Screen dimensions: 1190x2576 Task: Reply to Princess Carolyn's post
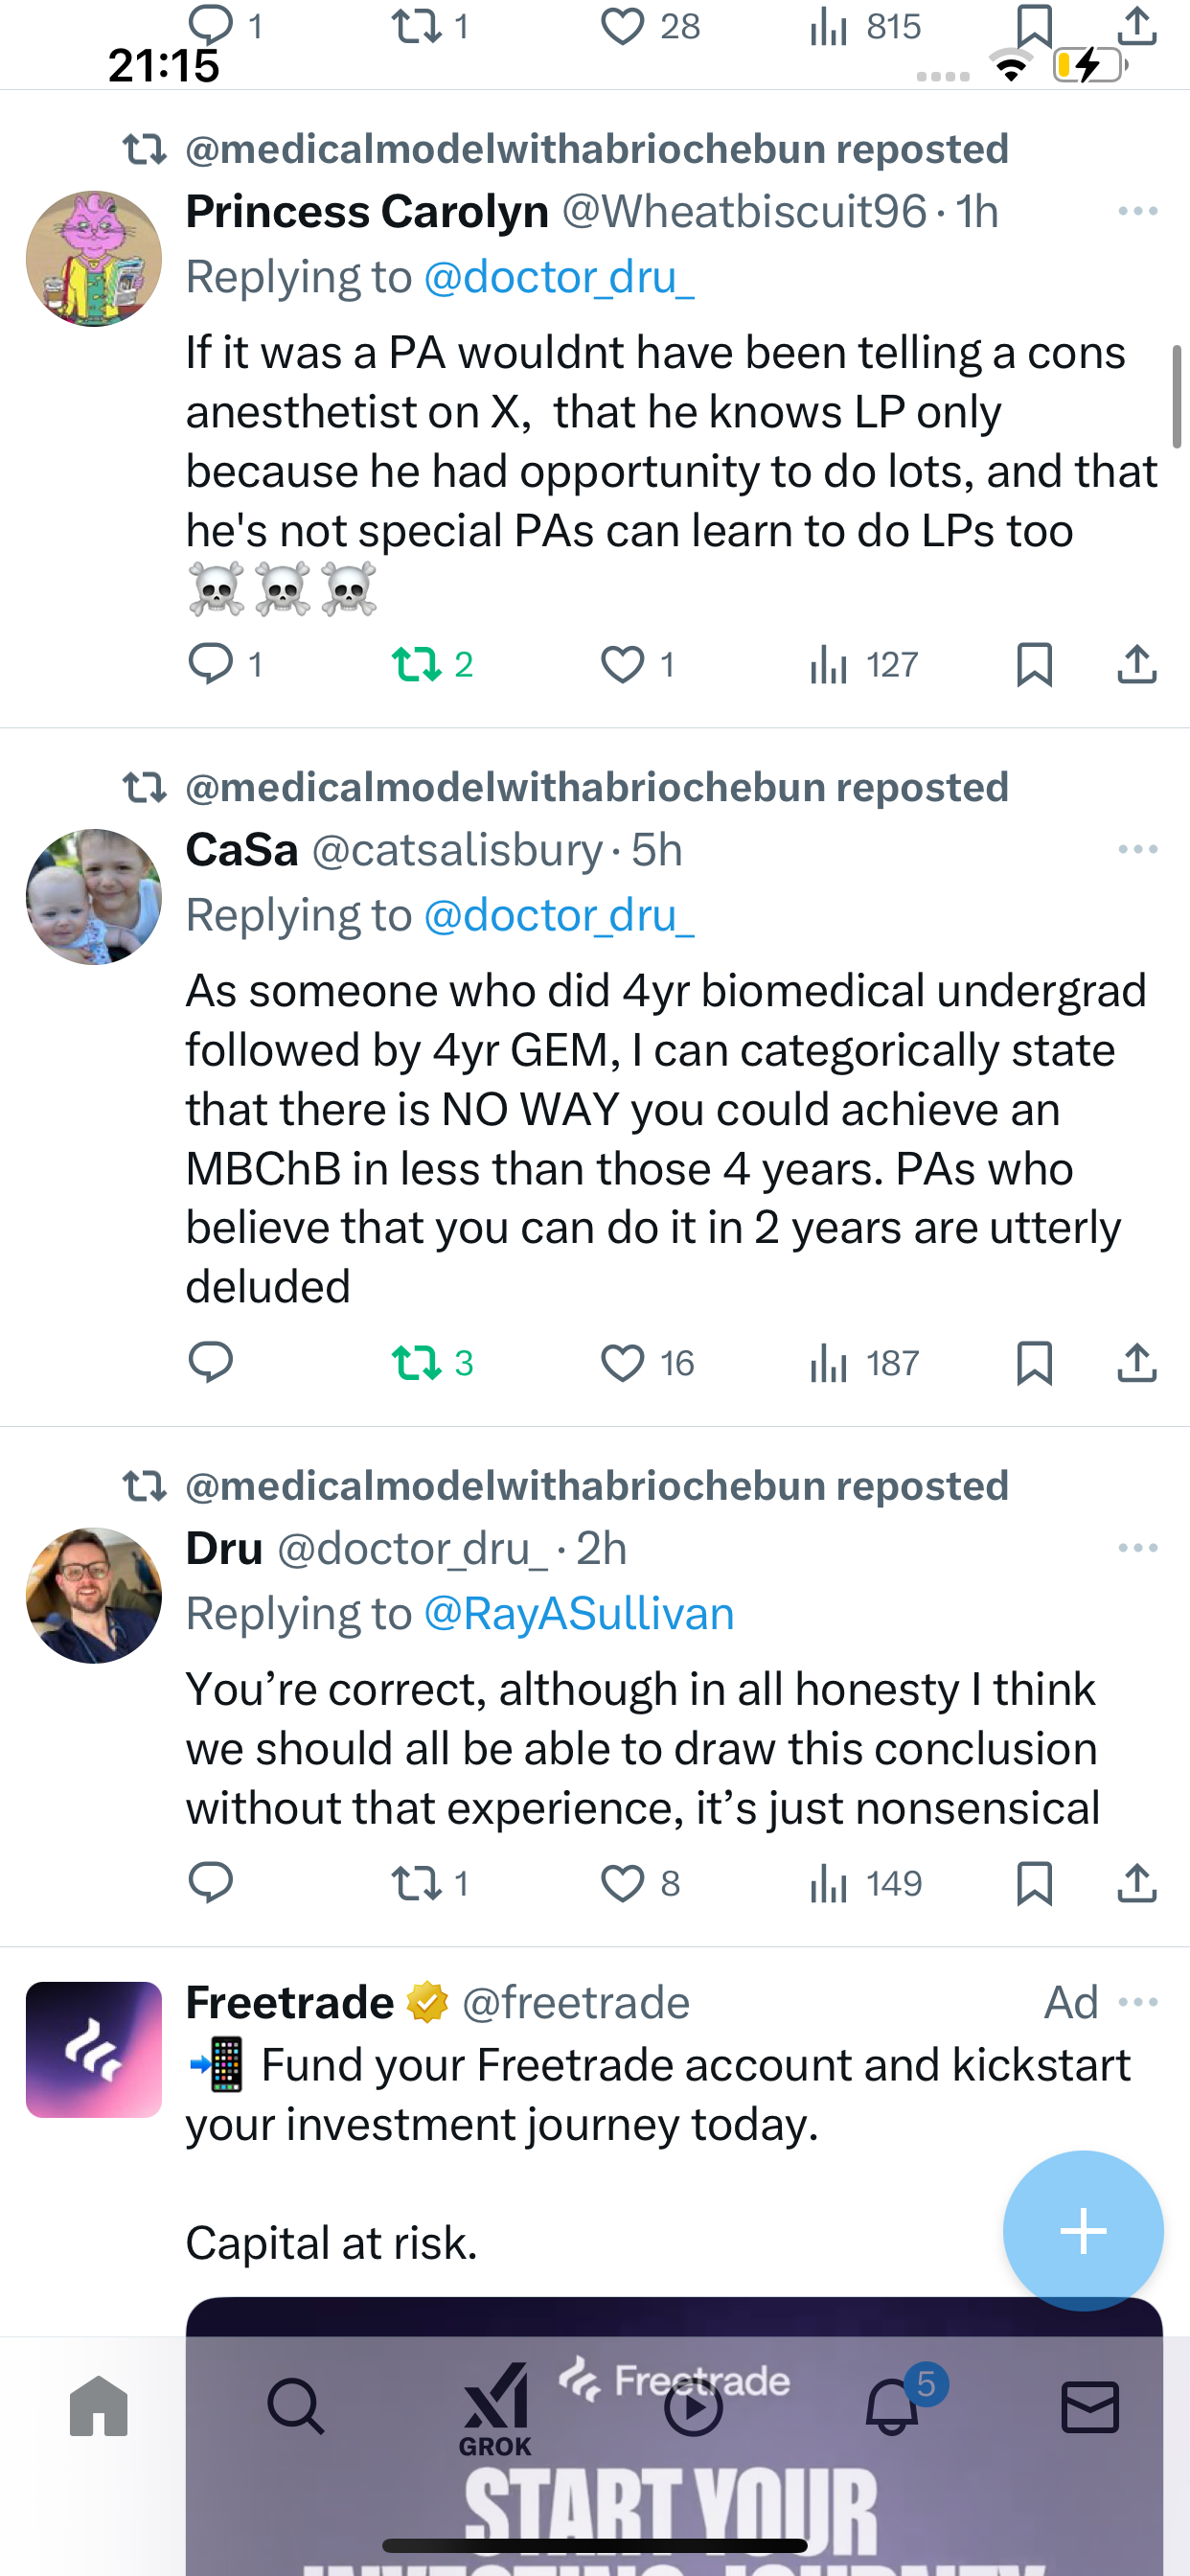coord(211,664)
